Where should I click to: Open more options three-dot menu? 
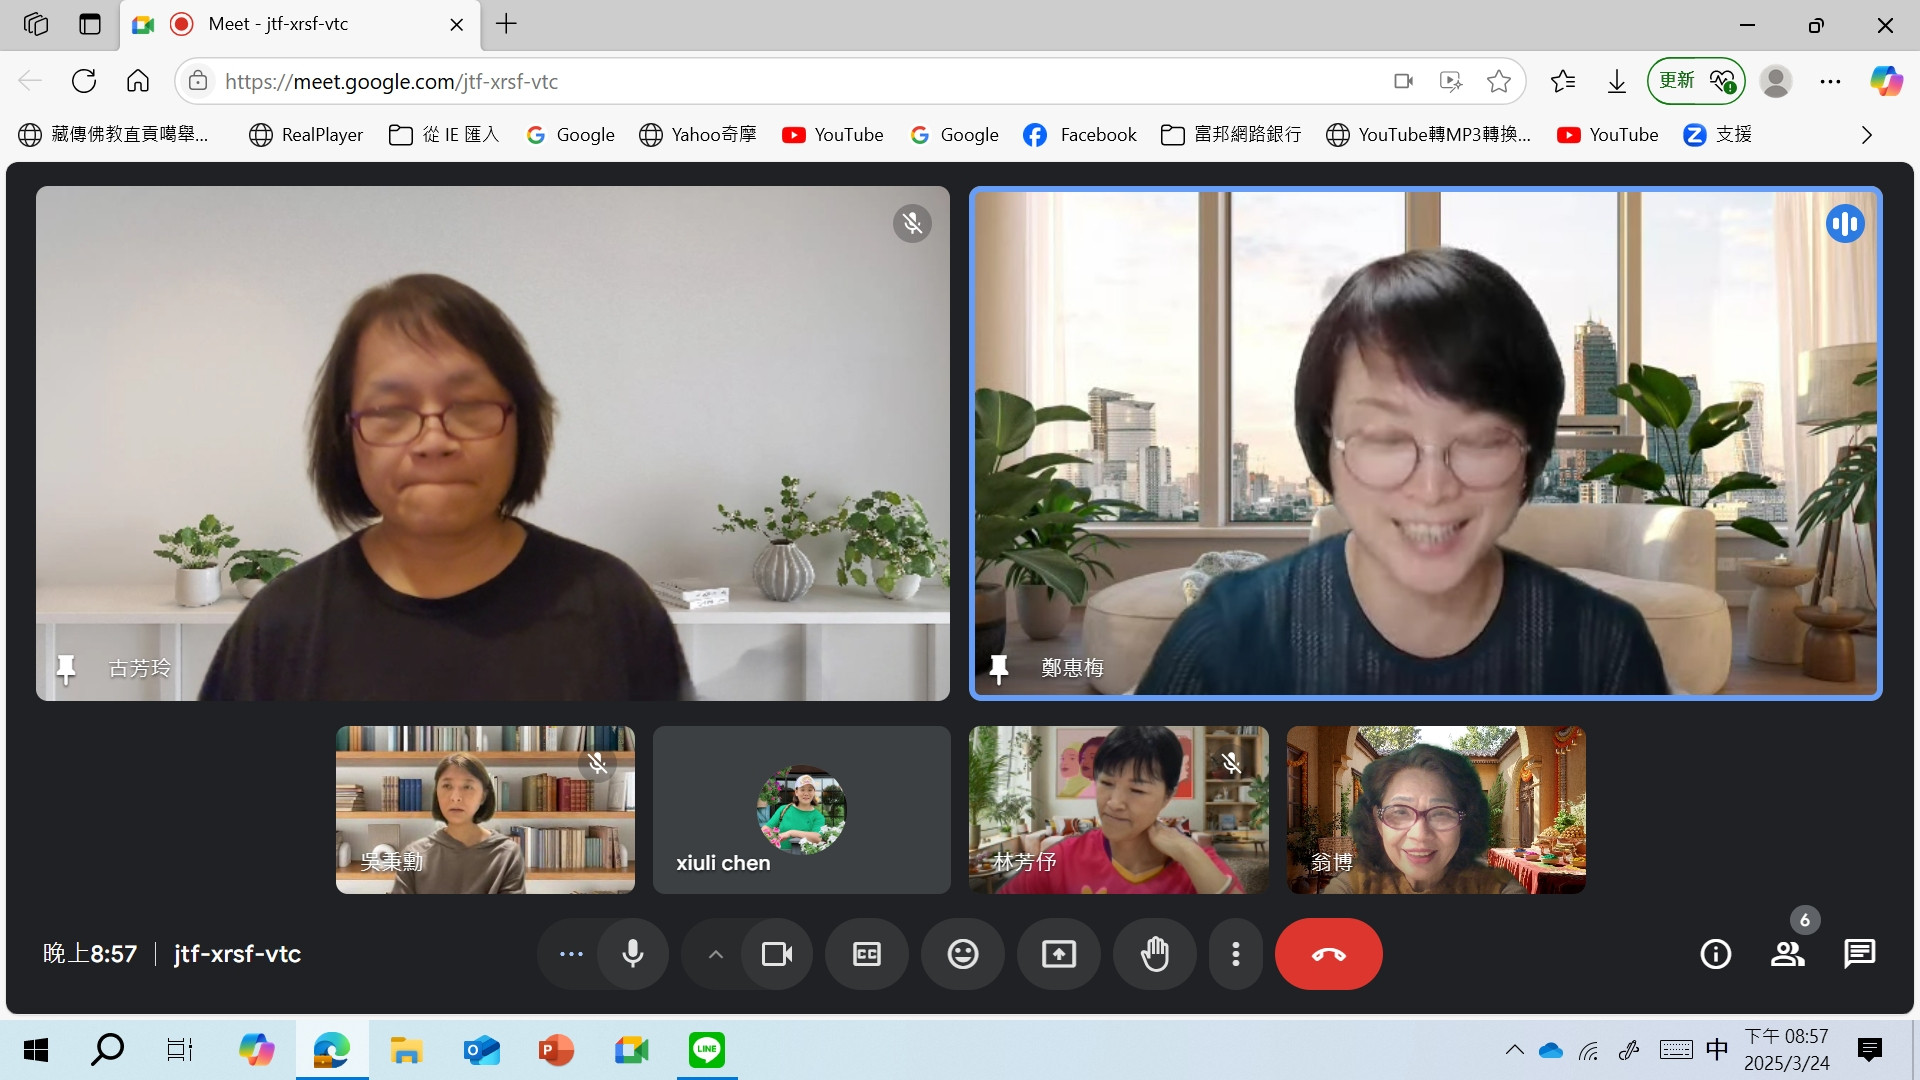point(1236,954)
